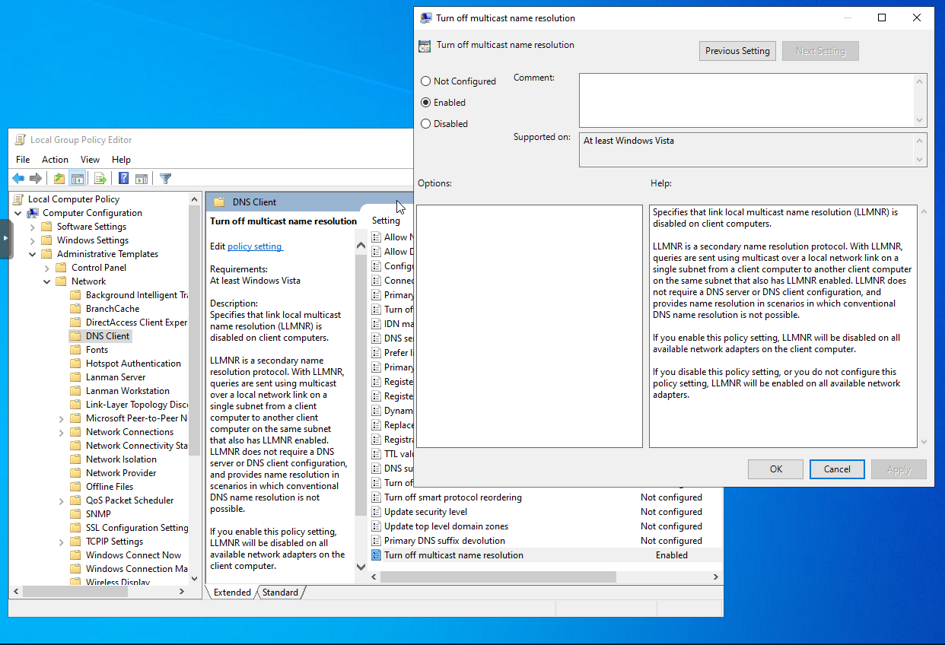Viewport: 945px width, 645px height.
Task: Open the Action menu
Action: point(55,159)
